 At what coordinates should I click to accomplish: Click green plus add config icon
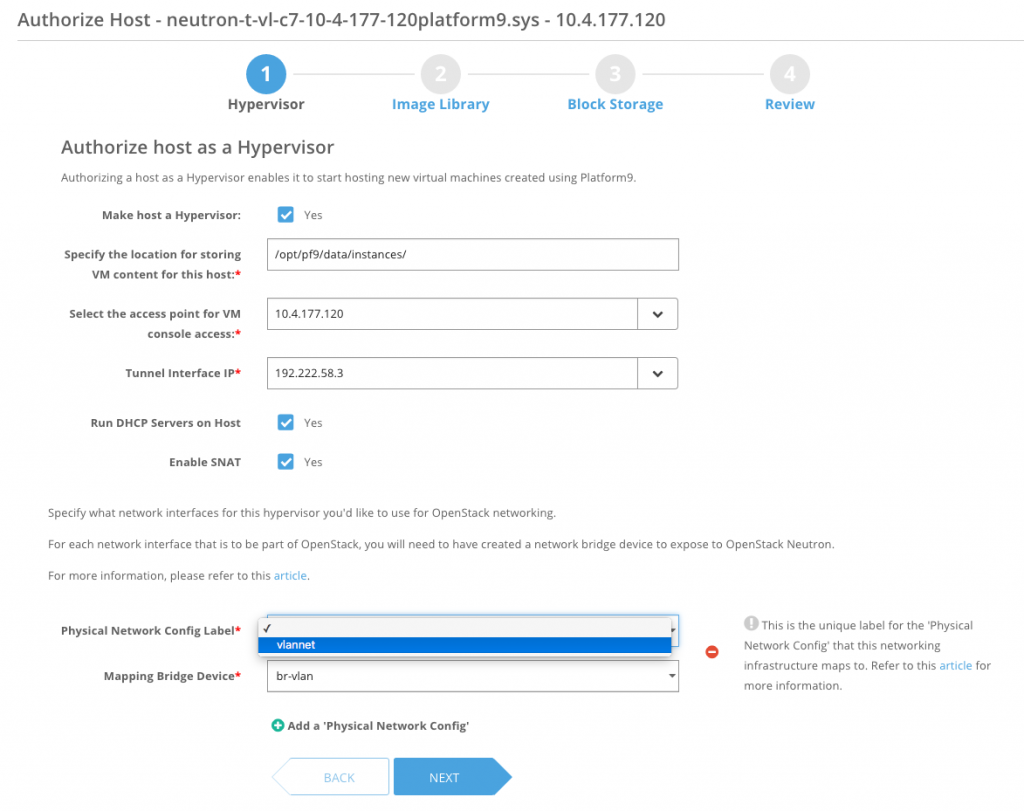point(278,725)
